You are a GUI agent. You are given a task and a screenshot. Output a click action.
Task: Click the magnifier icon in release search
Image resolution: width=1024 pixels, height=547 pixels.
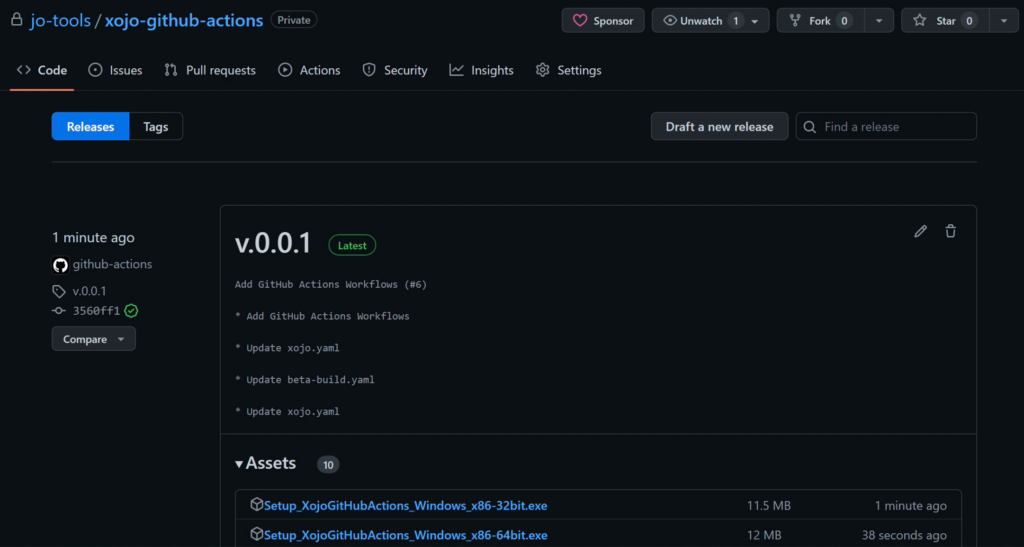pos(810,127)
